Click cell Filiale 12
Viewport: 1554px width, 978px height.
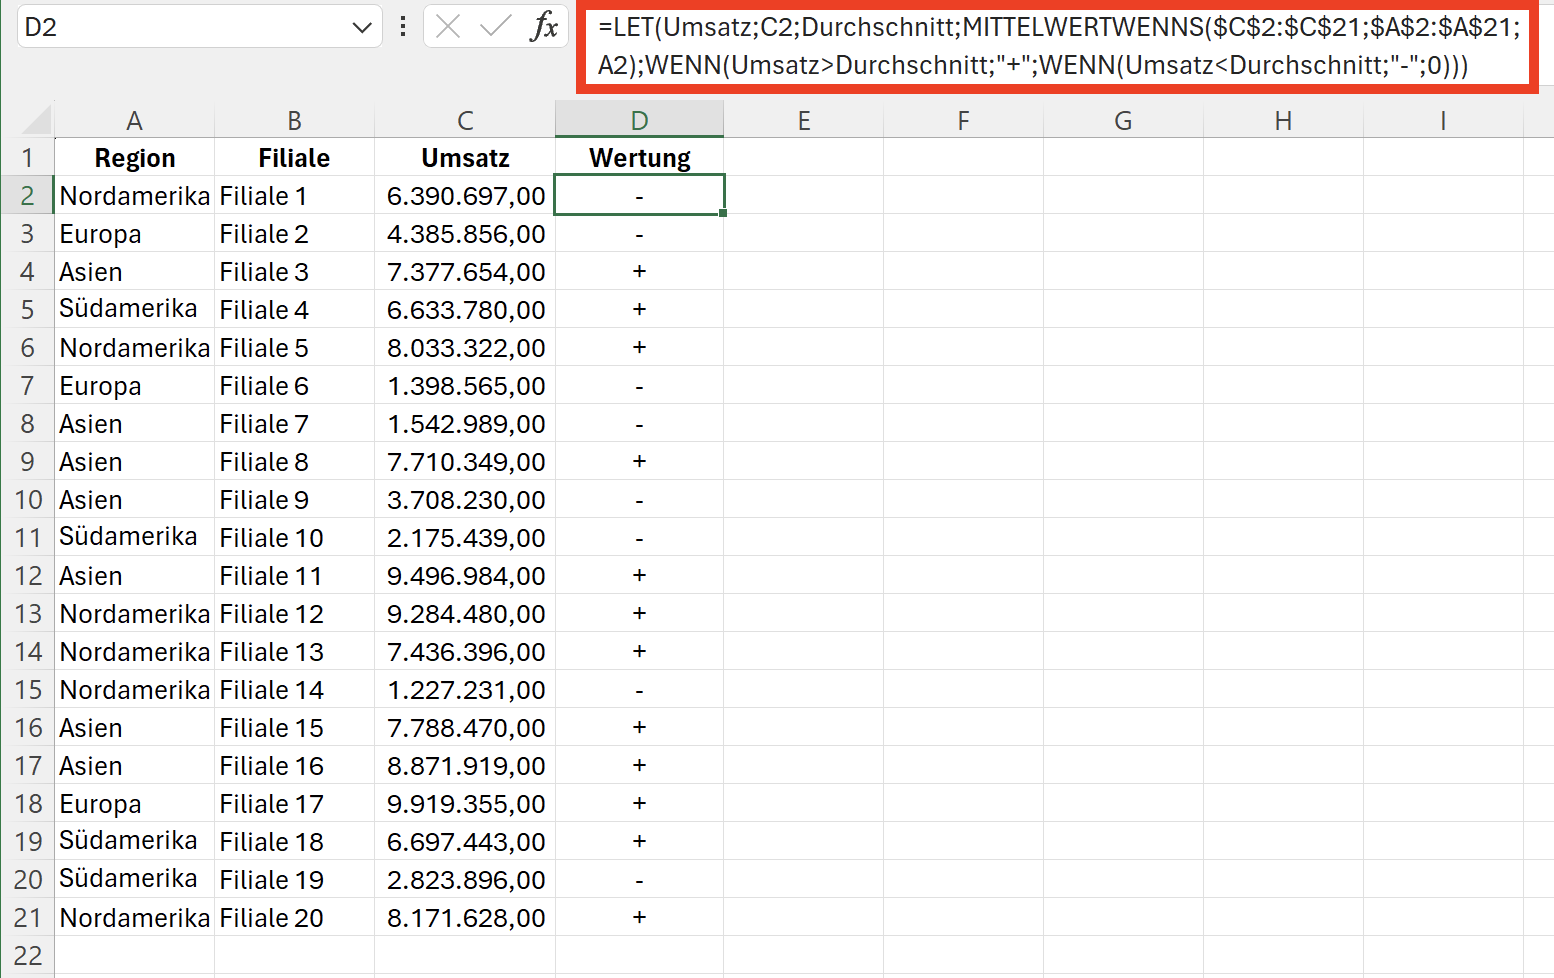pyautogui.click(x=294, y=613)
